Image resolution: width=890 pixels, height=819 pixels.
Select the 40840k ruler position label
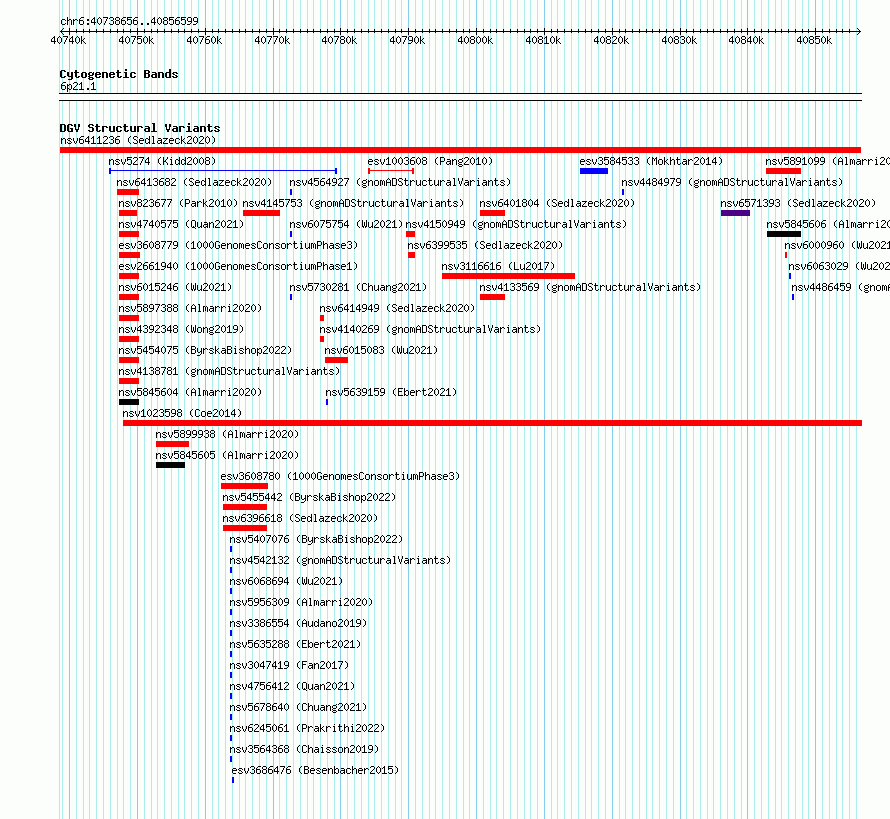tap(746, 40)
